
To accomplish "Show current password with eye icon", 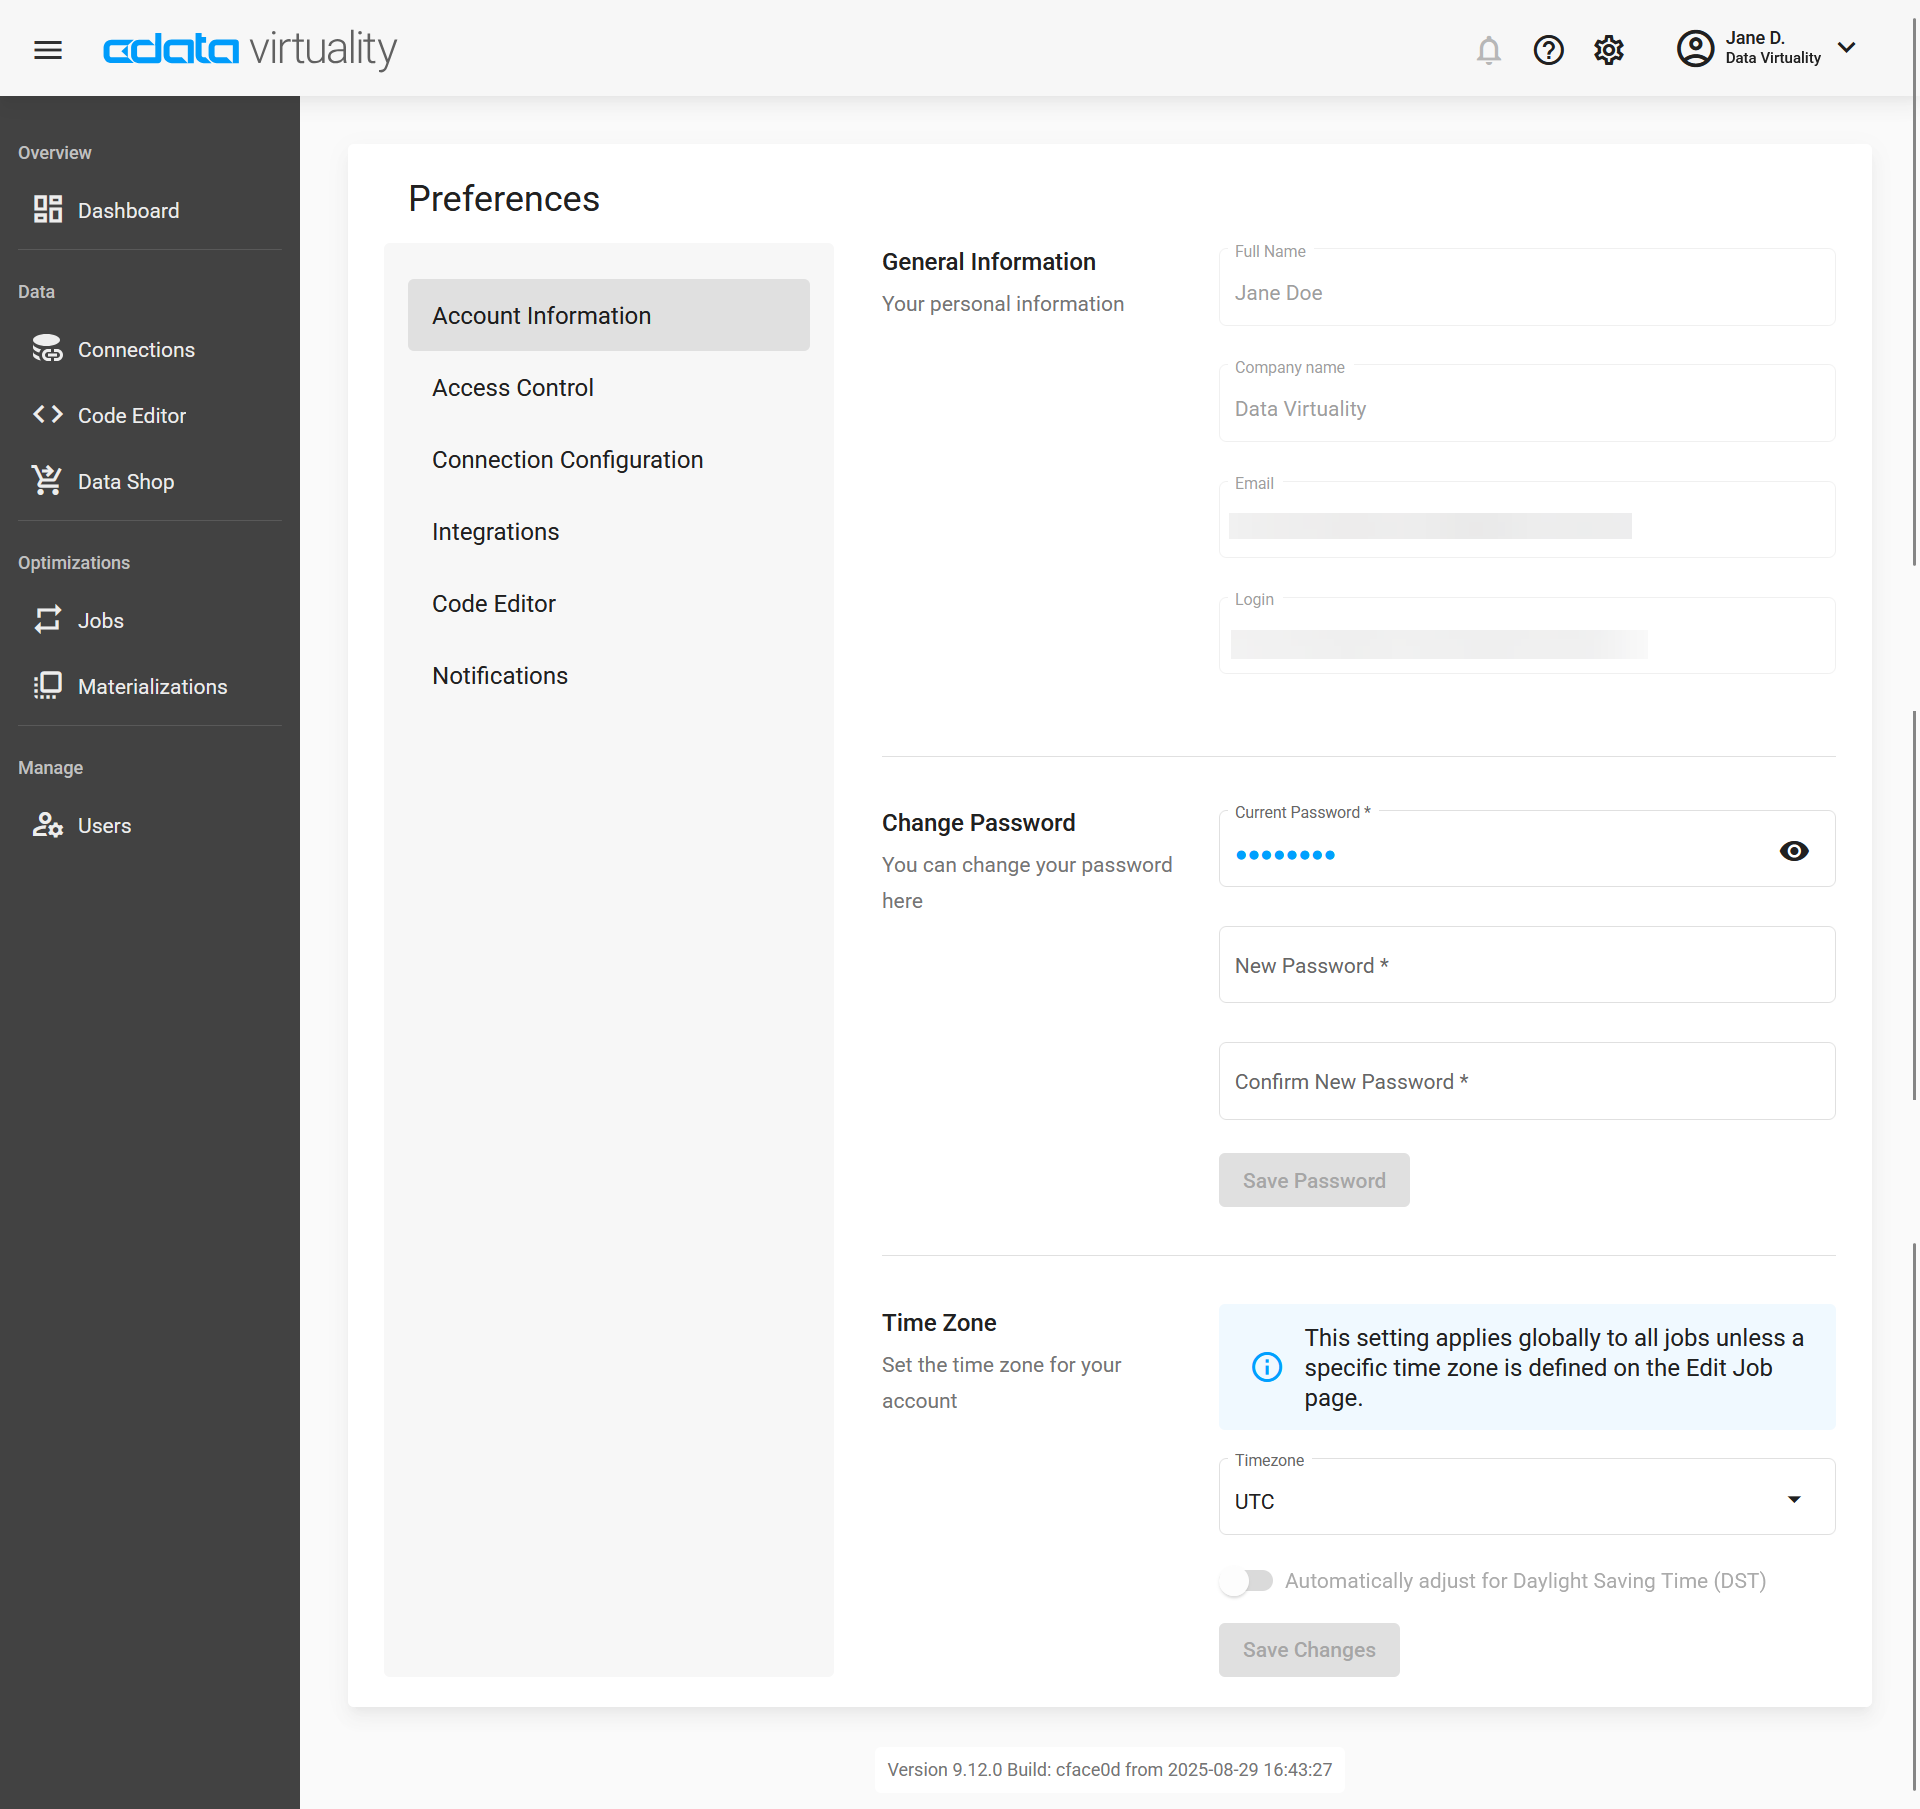I will click(x=1794, y=851).
